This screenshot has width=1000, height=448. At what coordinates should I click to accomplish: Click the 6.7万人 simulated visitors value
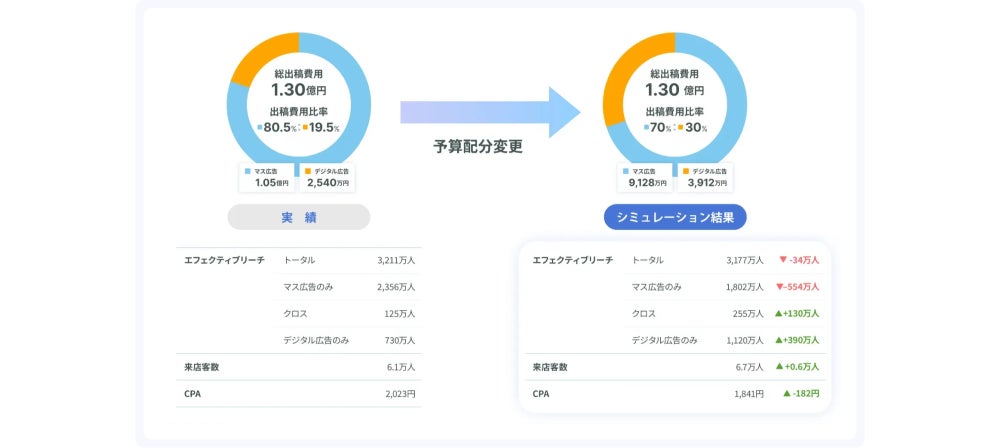click(x=750, y=367)
